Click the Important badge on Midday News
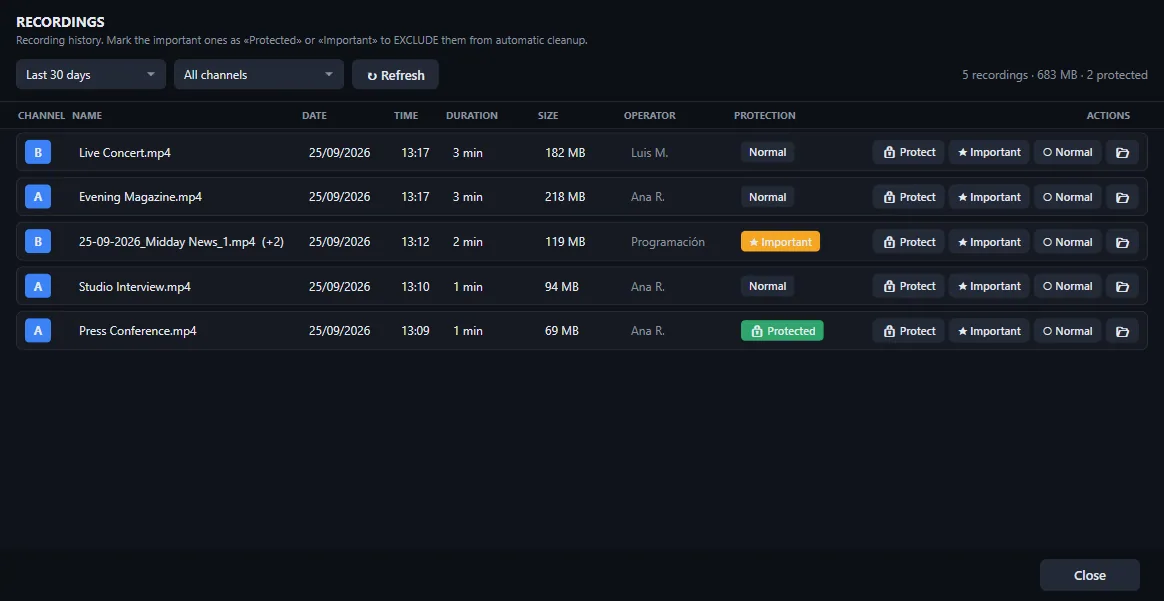Viewport: 1164px width, 601px height. [780, 242]
